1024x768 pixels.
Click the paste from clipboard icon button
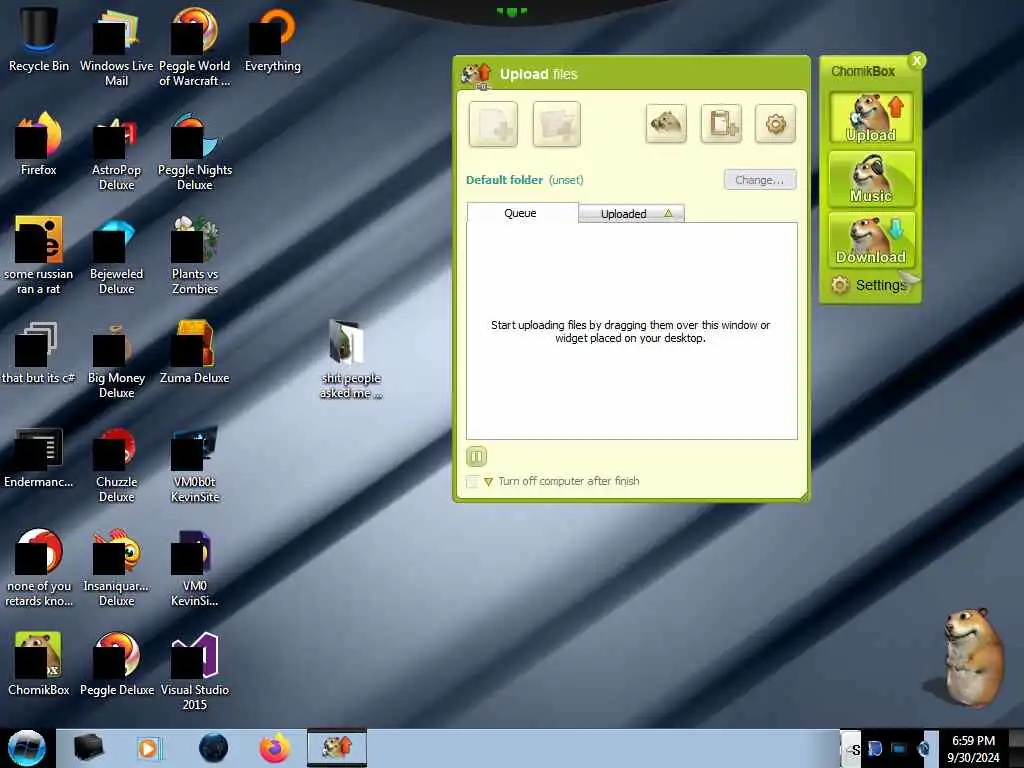tap(721, 123)
